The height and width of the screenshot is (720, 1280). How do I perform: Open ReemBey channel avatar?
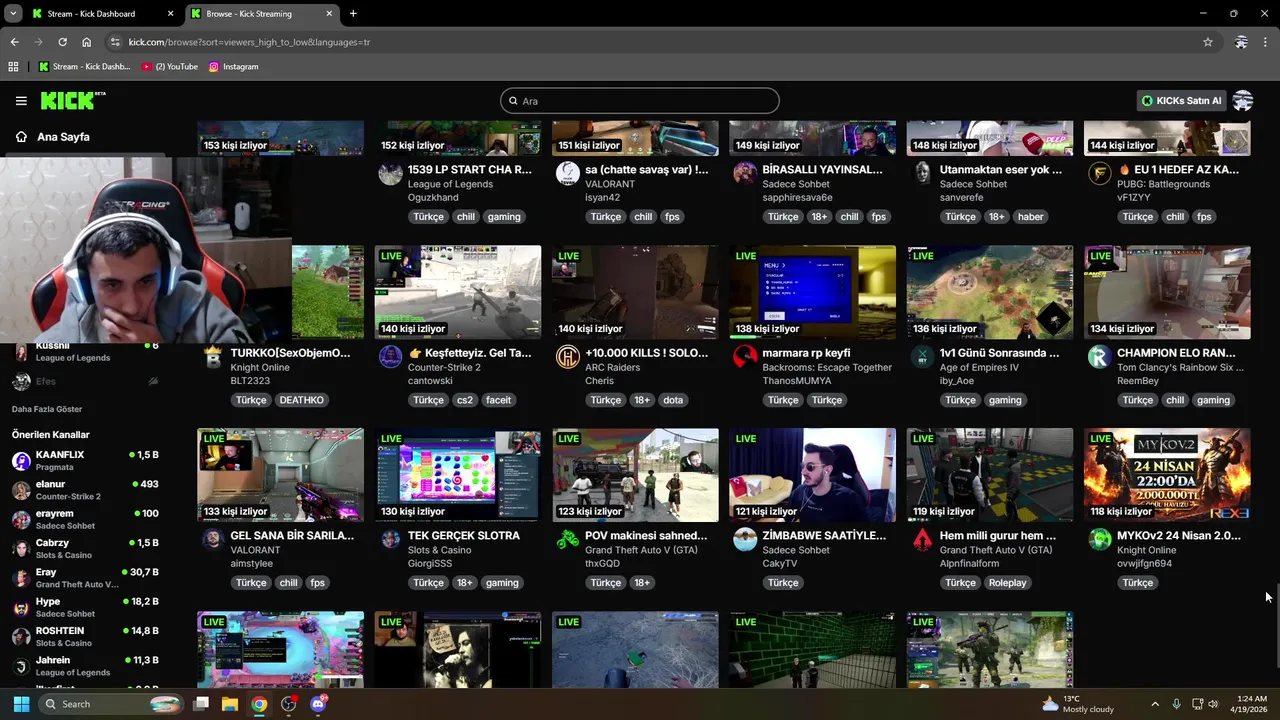tap(1099, 356)
